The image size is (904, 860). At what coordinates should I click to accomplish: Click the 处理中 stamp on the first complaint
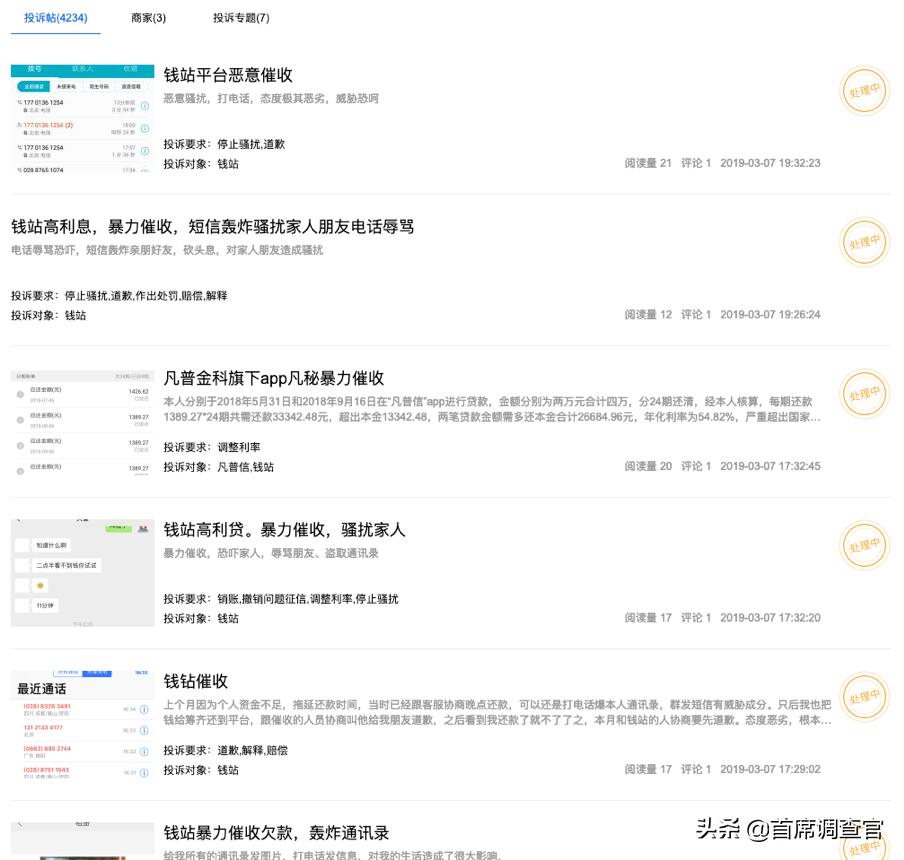pos(864,90)
